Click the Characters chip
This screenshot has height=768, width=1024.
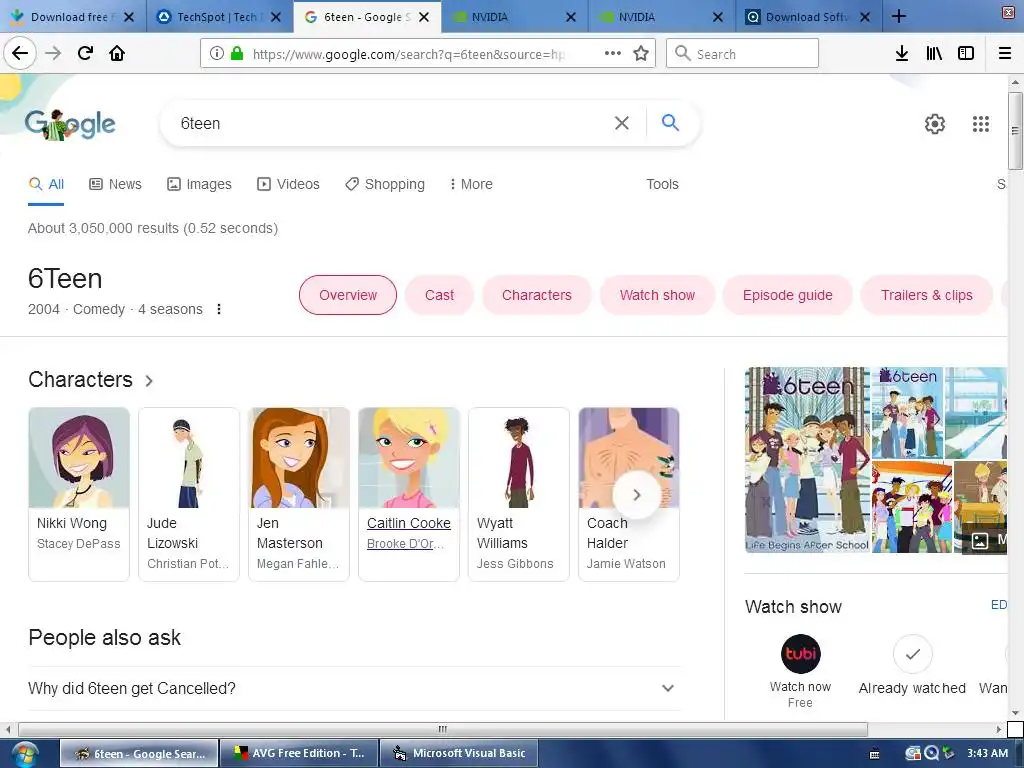coord(537,295)
